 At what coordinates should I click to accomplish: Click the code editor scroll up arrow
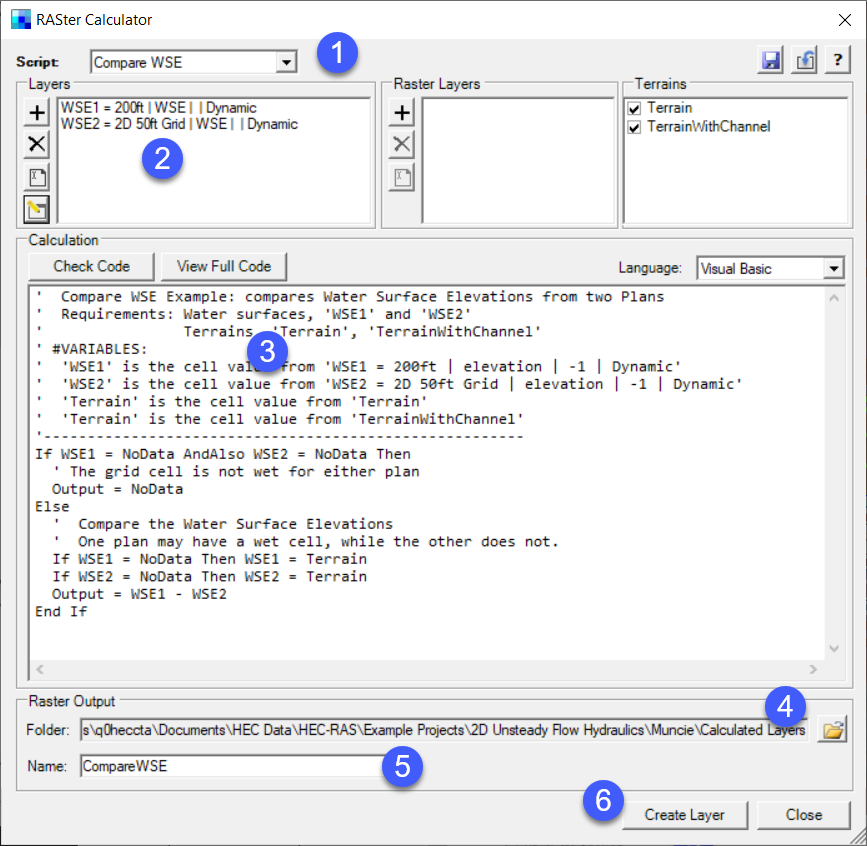pyautogui.click(x=834, y=299)
